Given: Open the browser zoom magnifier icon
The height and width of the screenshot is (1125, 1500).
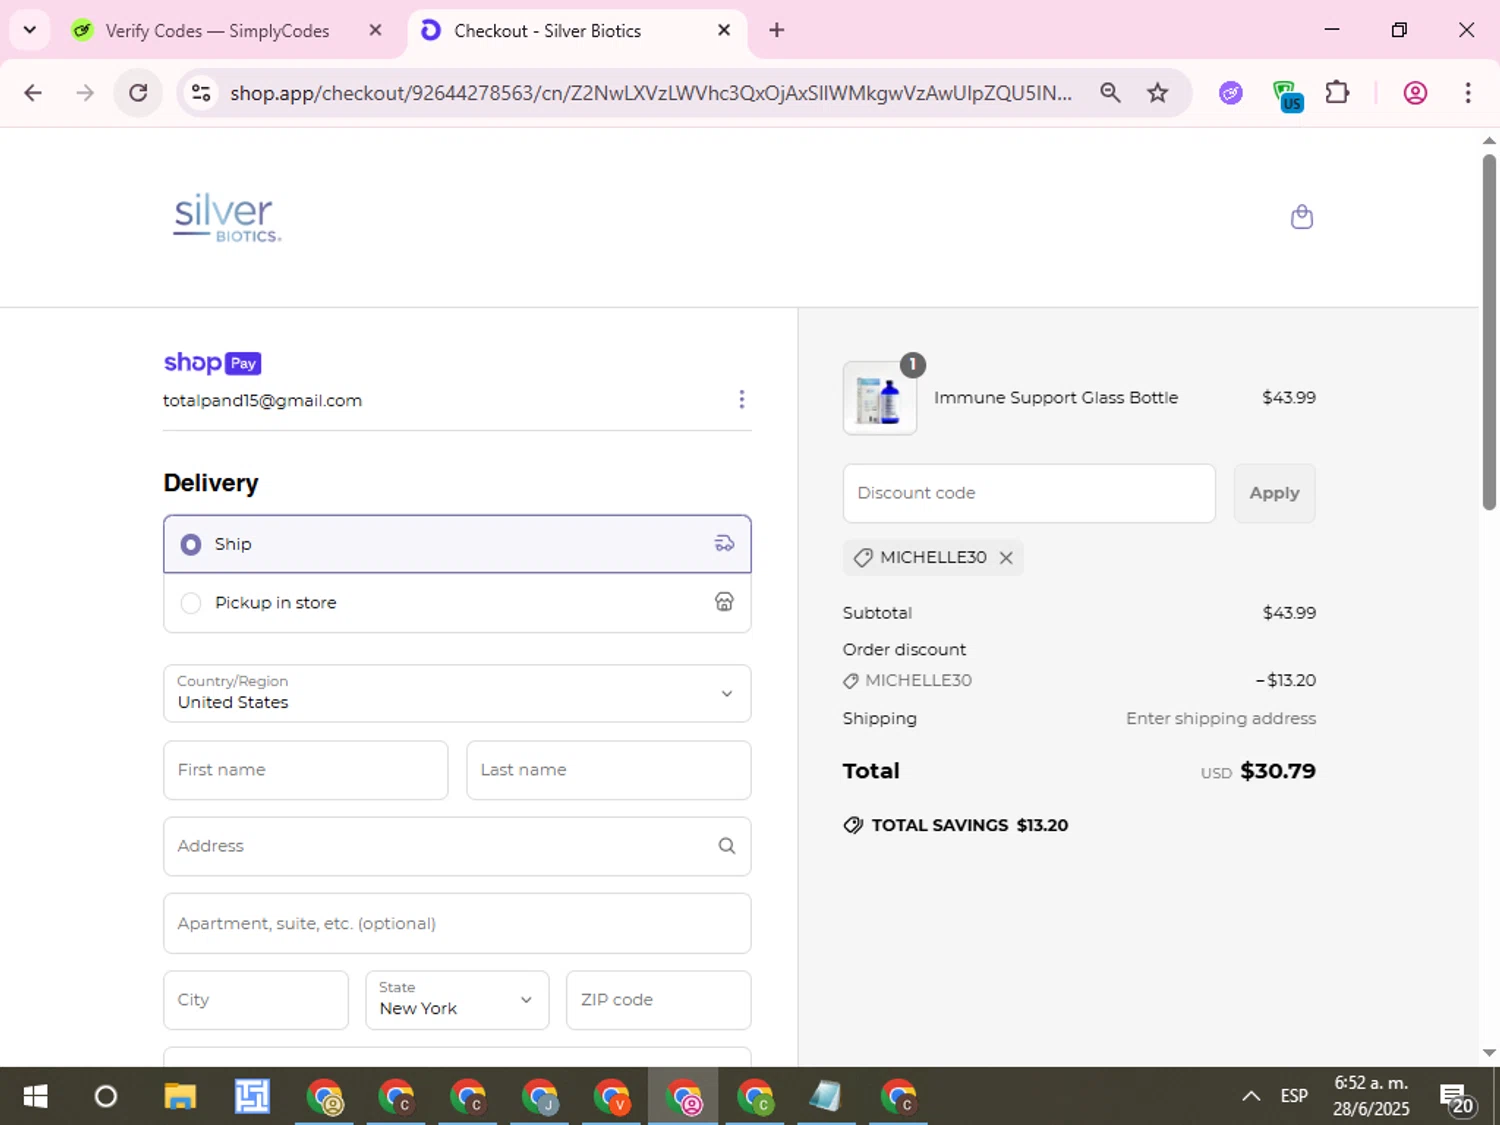Looking at the screenshot, I should point(1110,93).
